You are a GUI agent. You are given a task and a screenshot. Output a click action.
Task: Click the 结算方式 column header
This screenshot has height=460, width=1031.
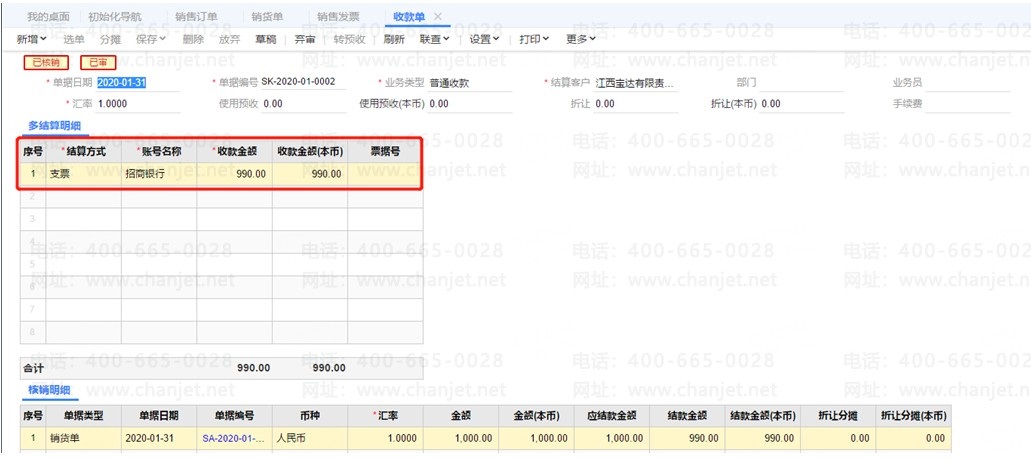coord(84,151)
